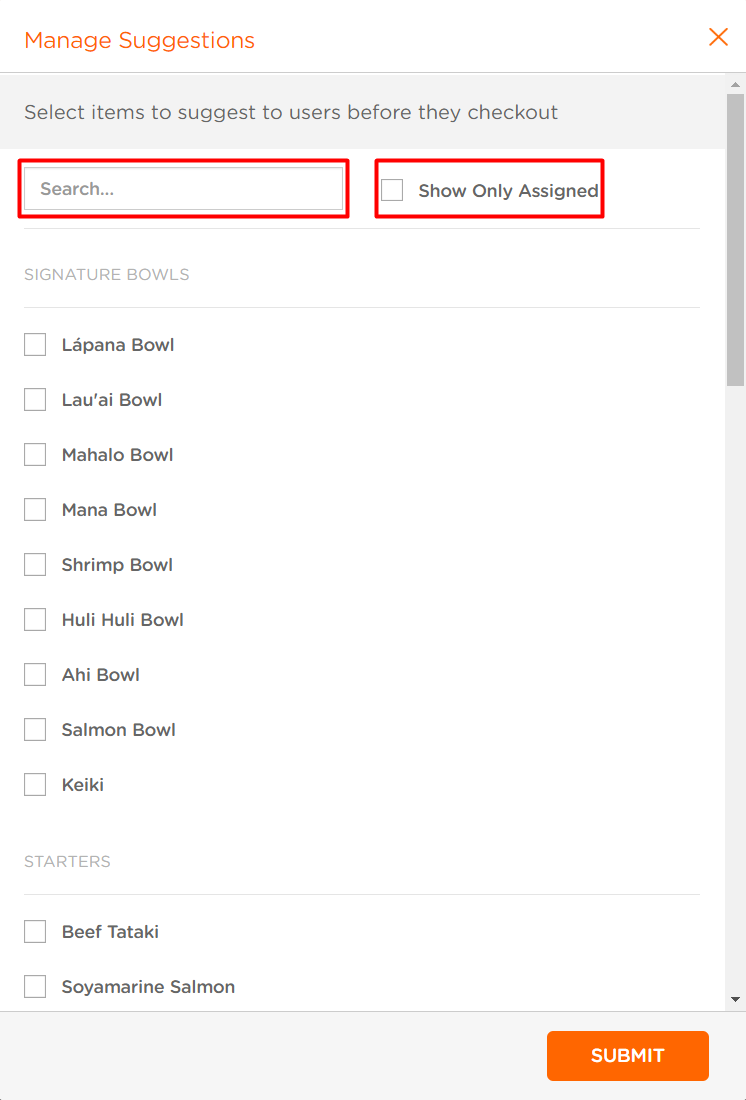Tick the Keiki checkbox
The height and width of the screenshot is (1100, 746).
coord(35,784)
